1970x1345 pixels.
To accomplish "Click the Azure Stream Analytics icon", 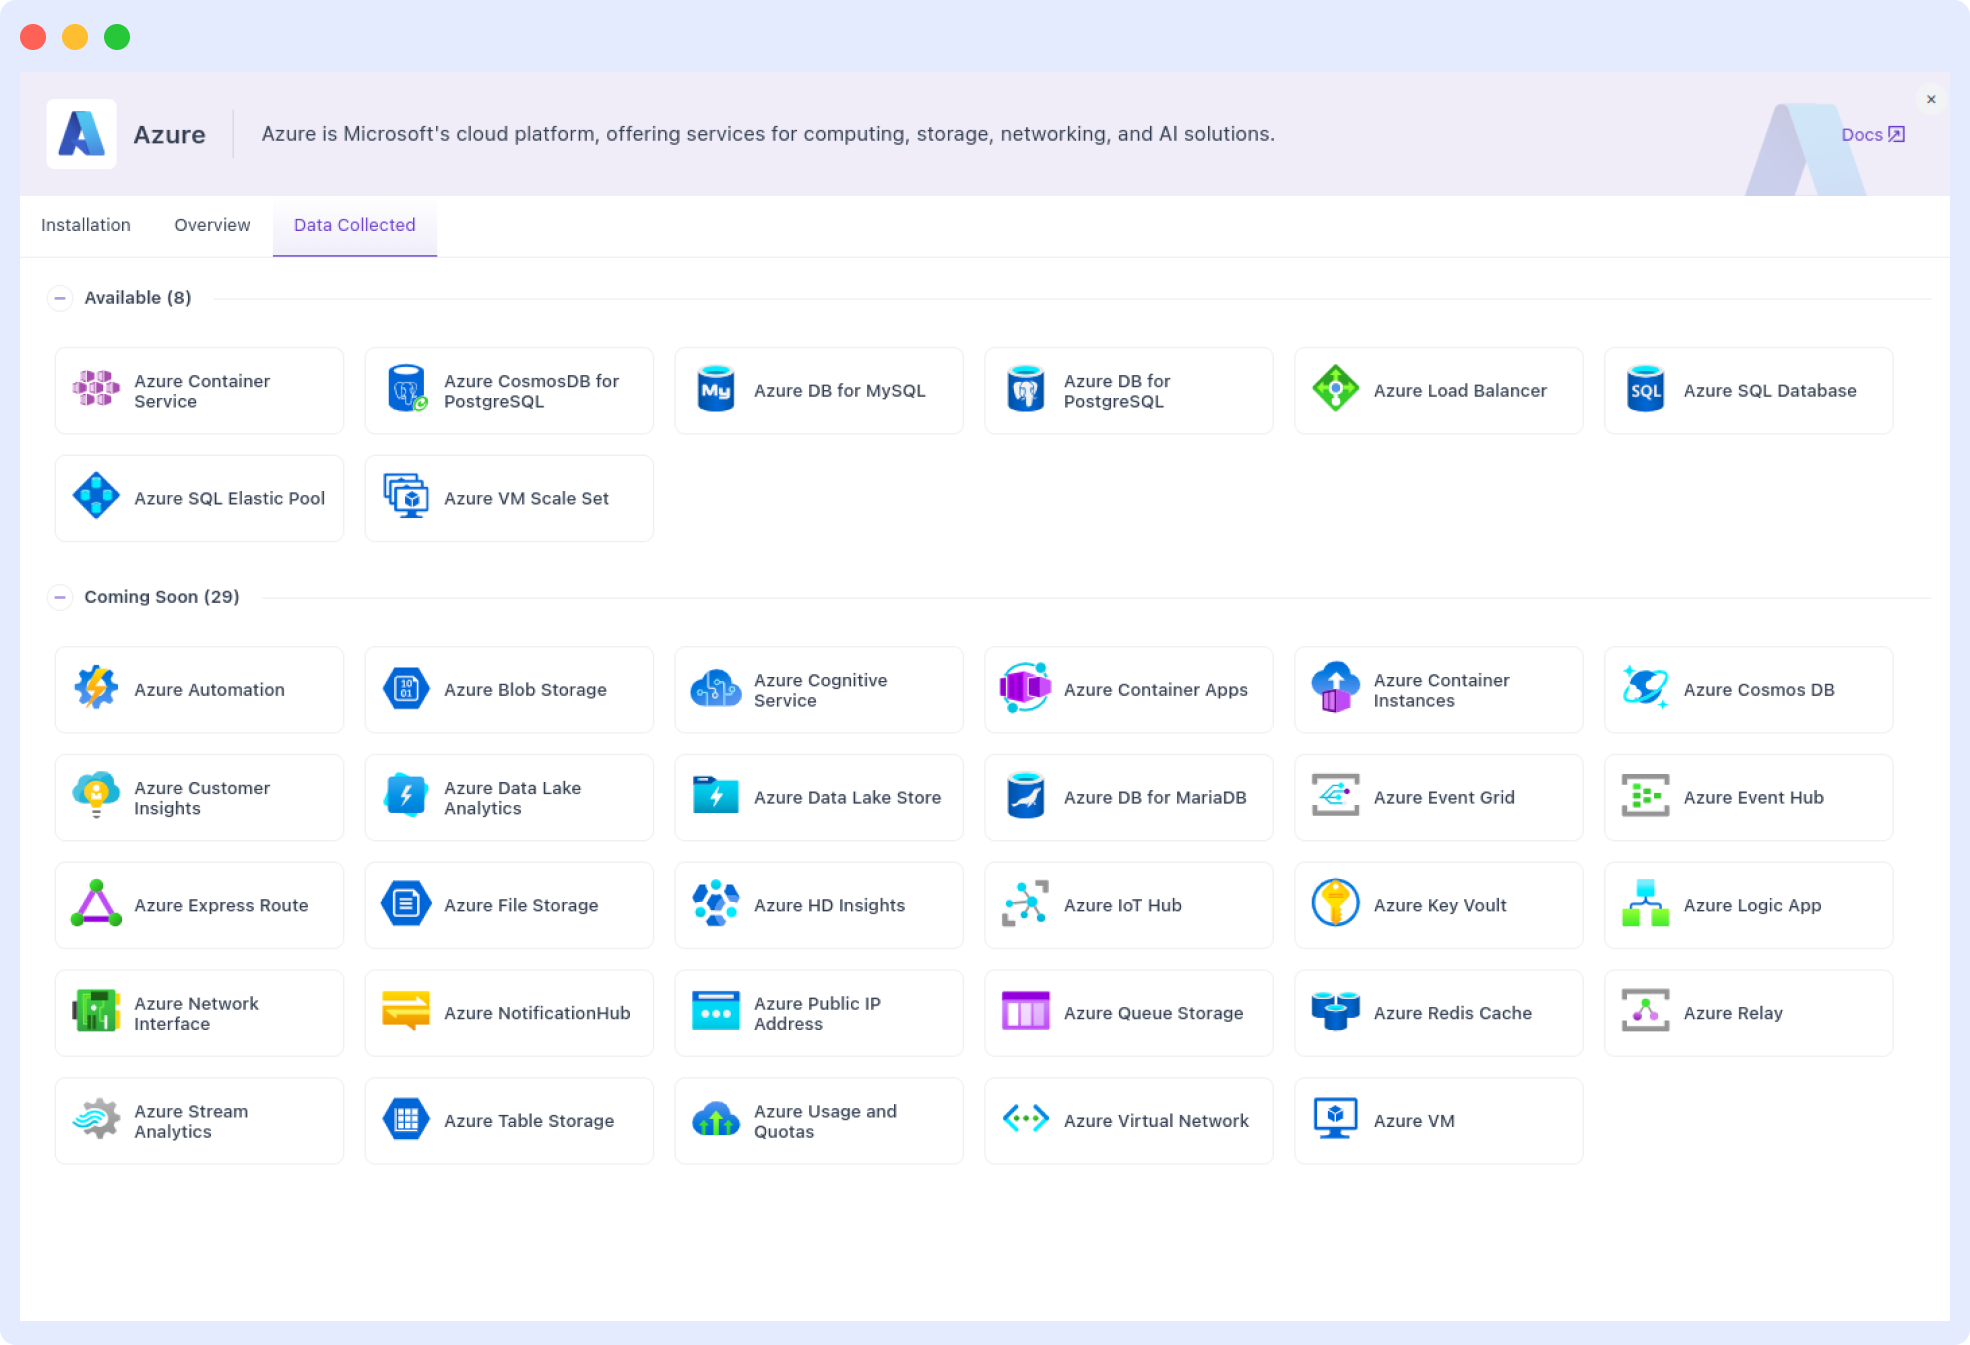I will point(95,1120).
